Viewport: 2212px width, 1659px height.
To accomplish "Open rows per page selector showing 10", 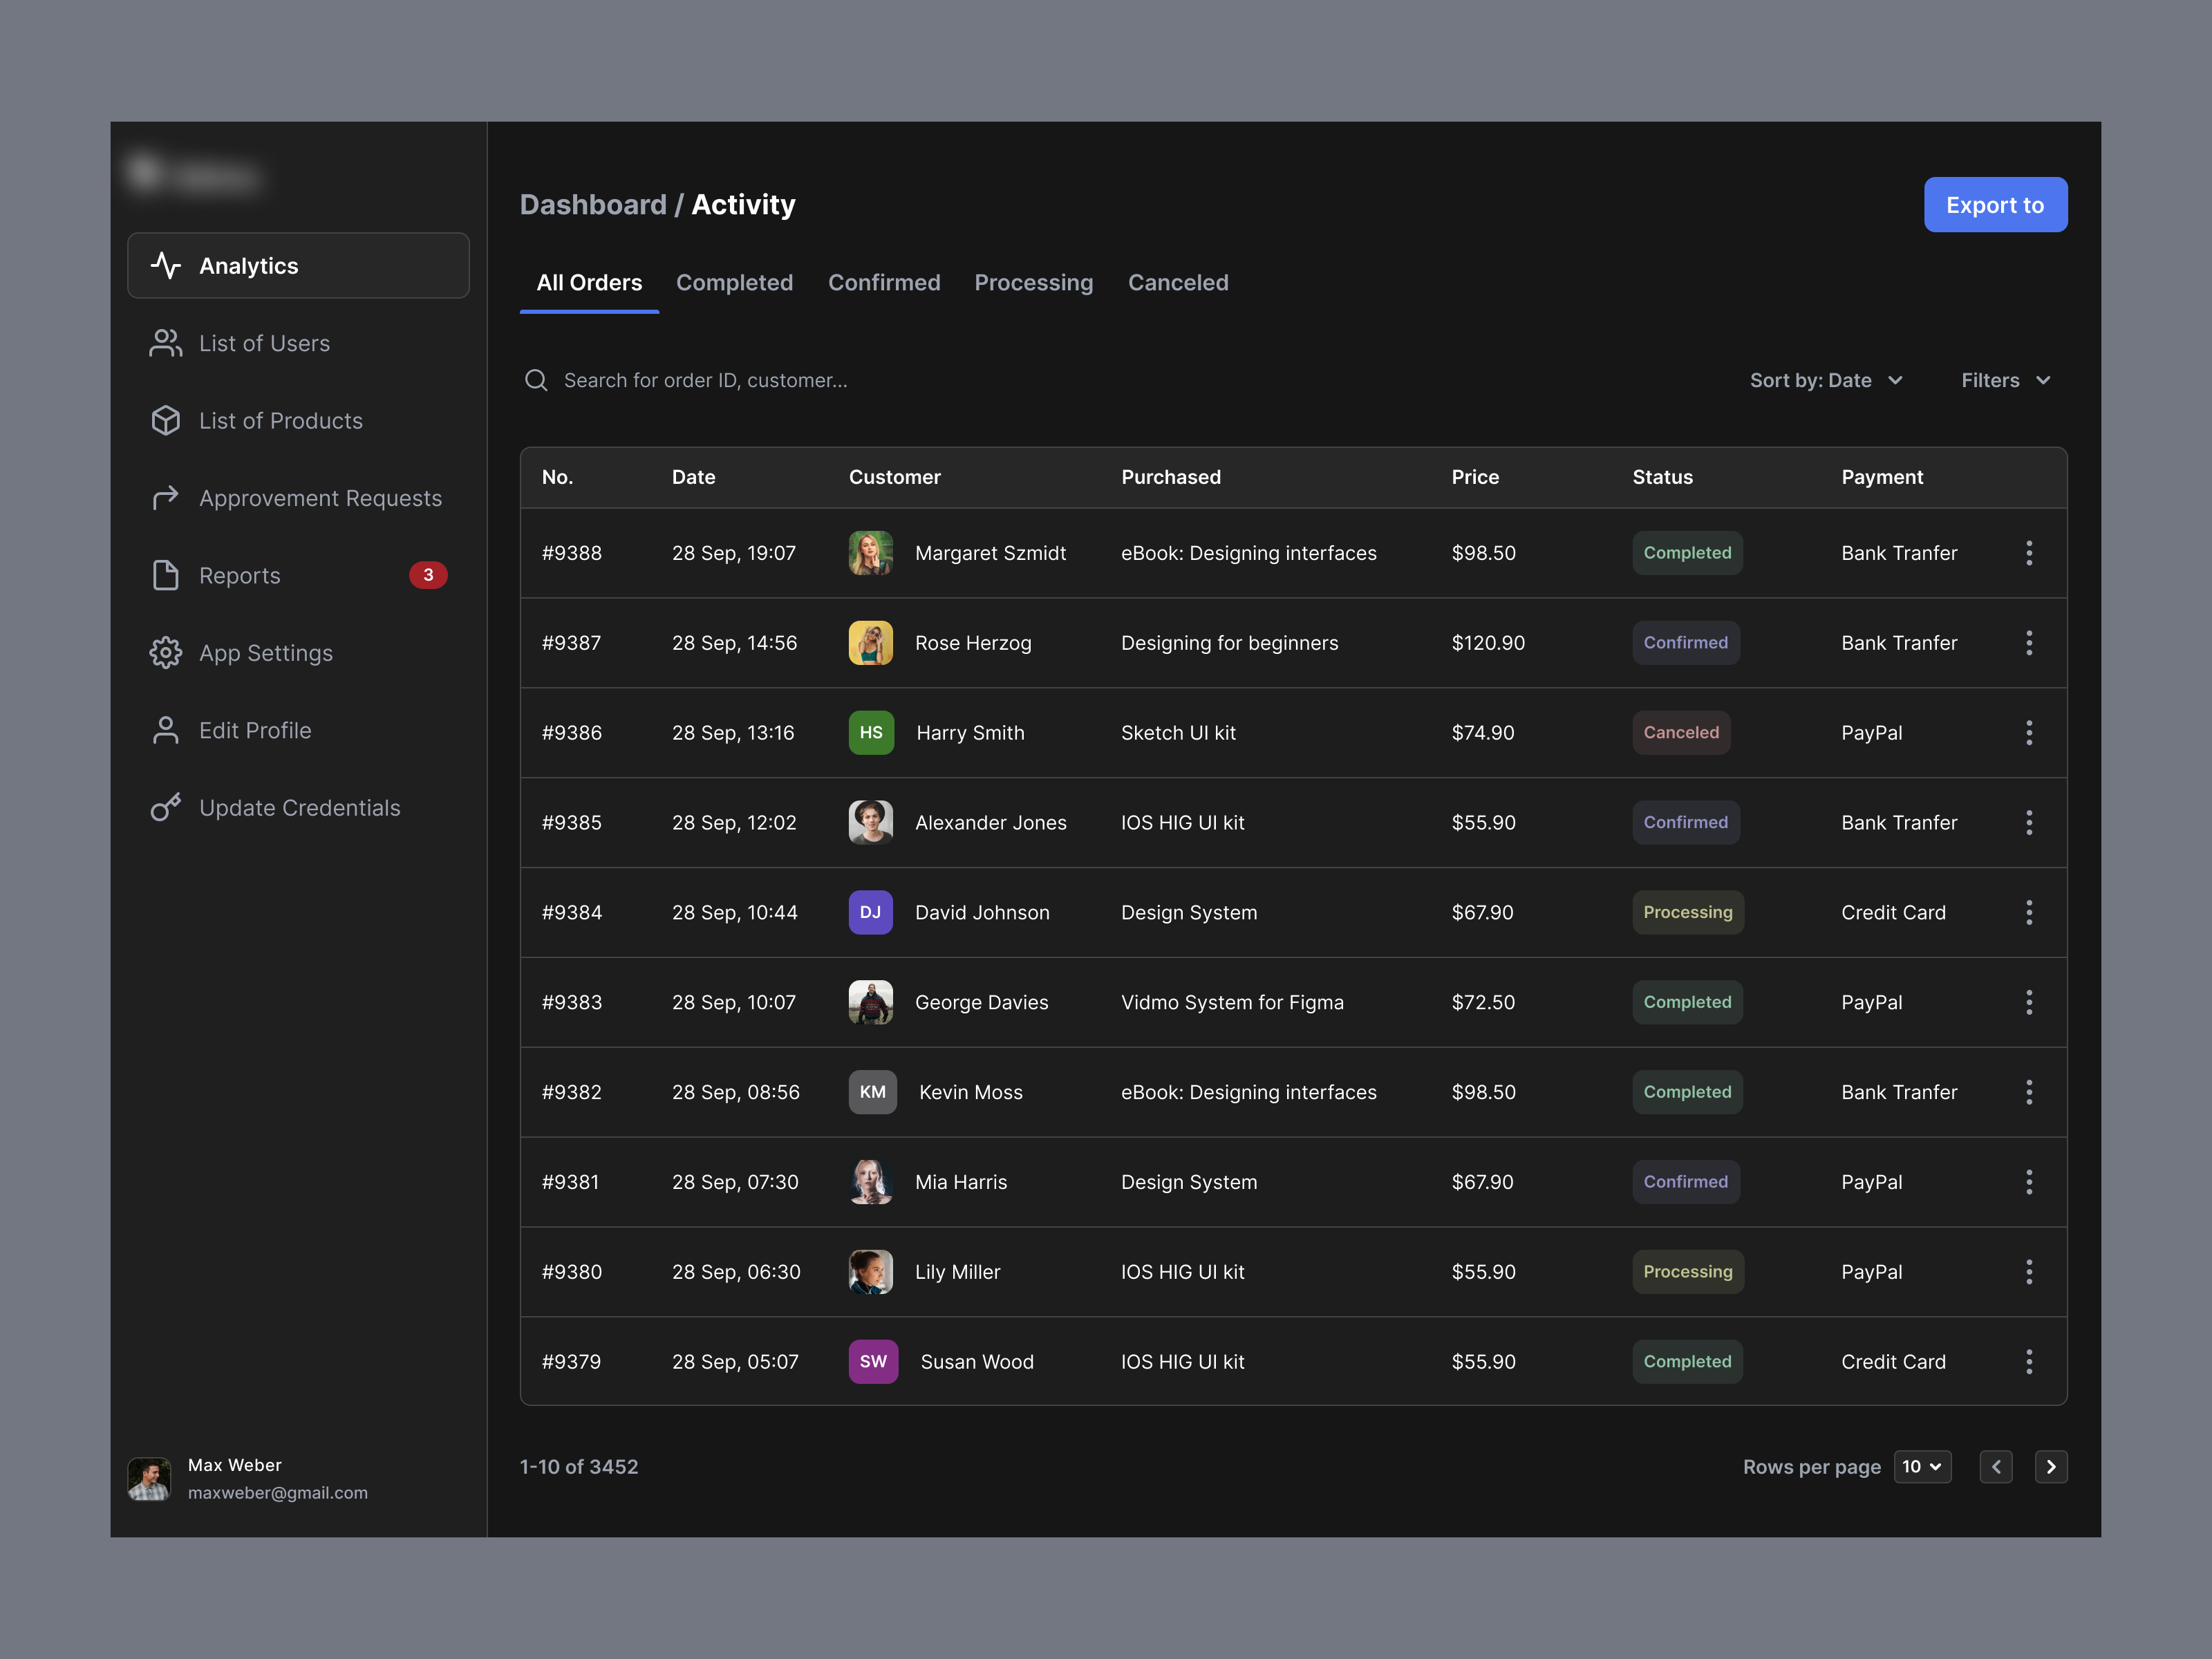I will [1921, 1467].
